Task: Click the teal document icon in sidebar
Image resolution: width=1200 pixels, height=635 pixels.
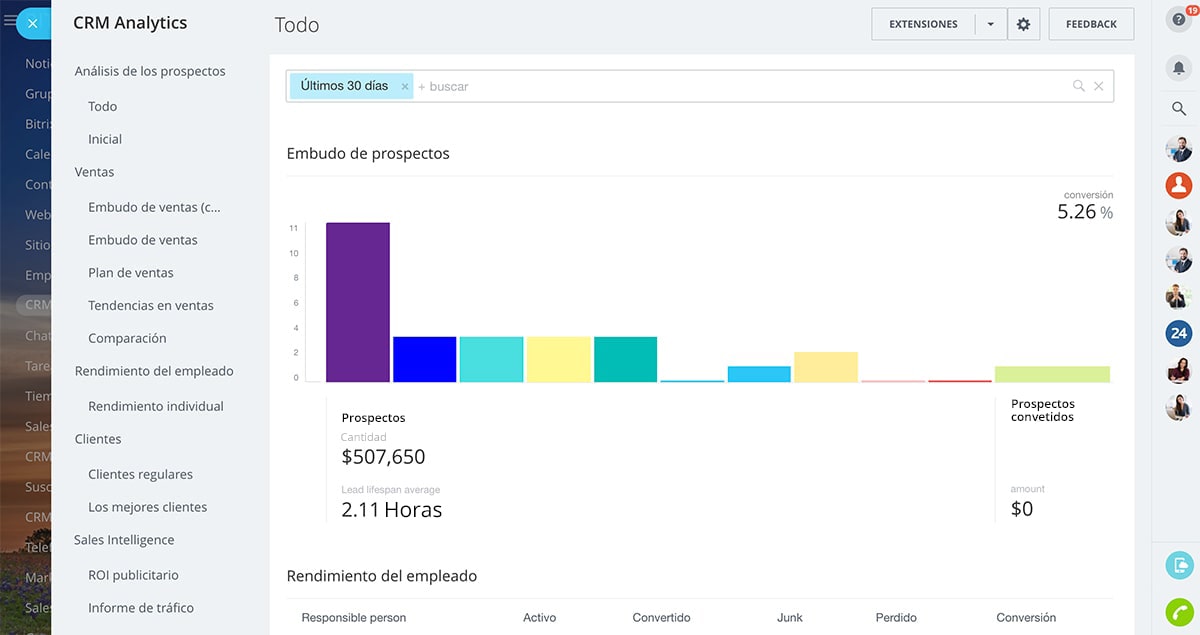Action: (1179, 564)
